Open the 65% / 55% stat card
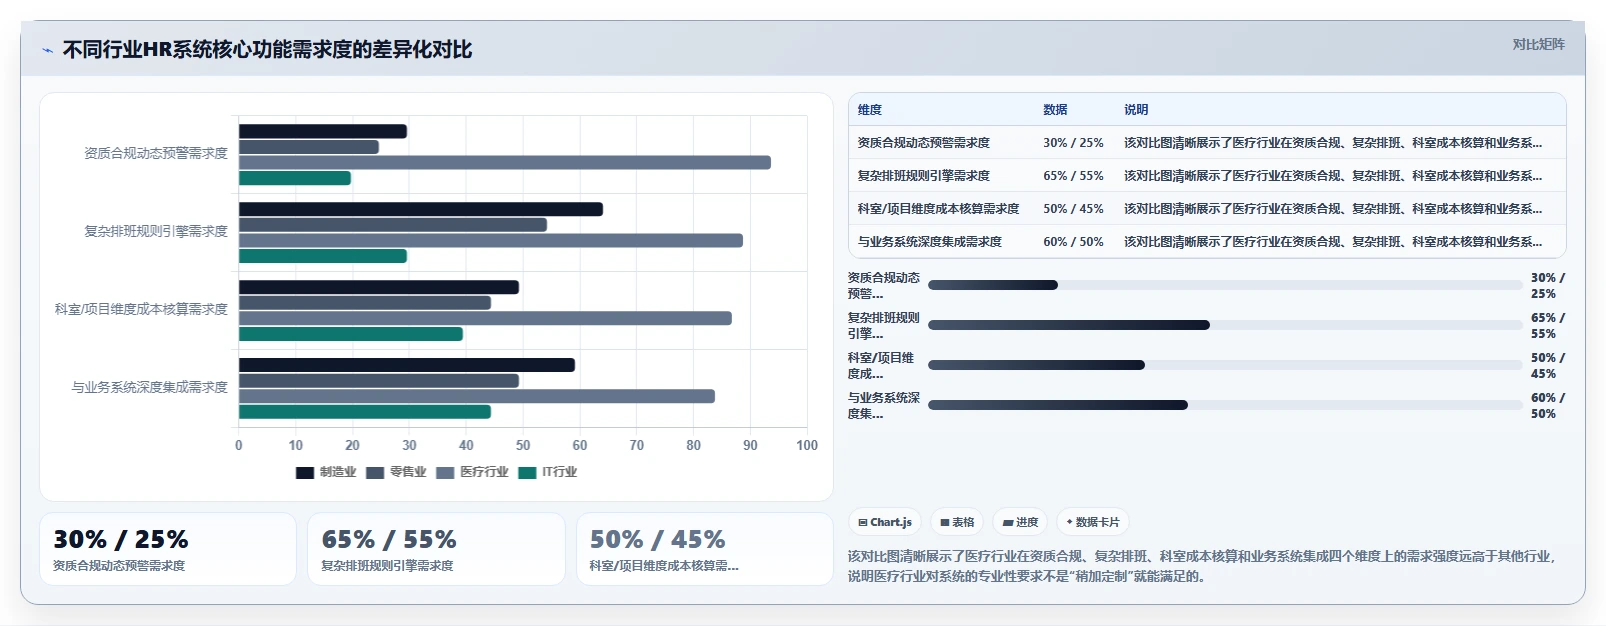The height and width of the screenshot is (626, 1606). pos(436,549)
